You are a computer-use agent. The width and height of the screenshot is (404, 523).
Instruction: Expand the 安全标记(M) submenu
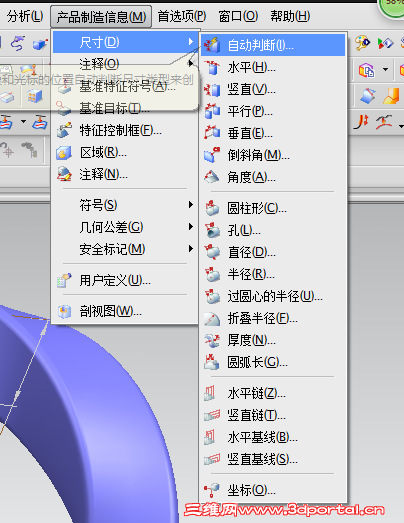(125, 249)
